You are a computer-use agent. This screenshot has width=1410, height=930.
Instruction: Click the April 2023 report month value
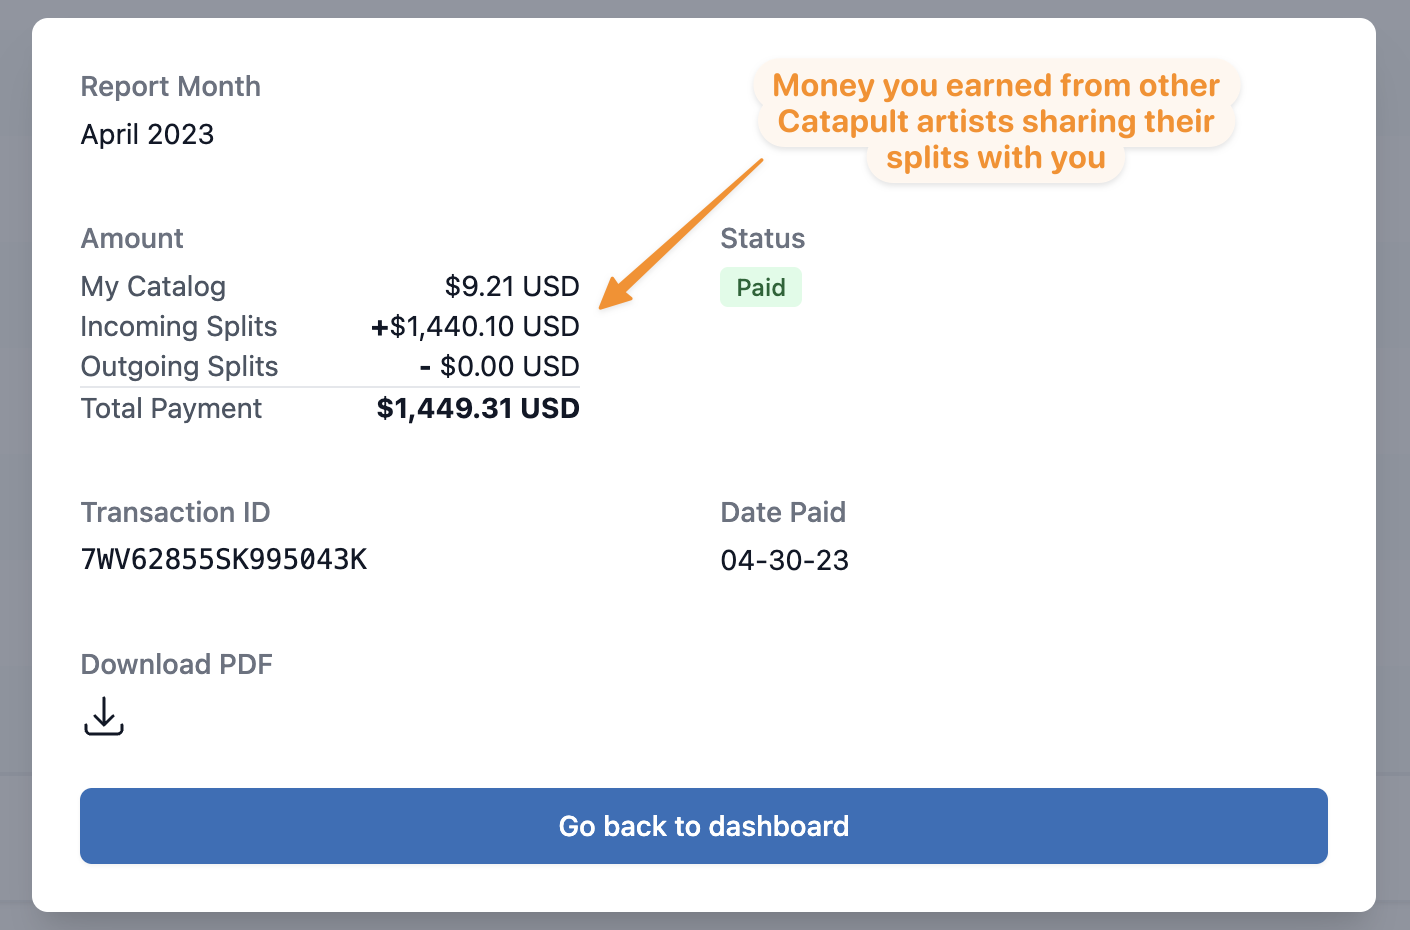(x=147, y=134)
